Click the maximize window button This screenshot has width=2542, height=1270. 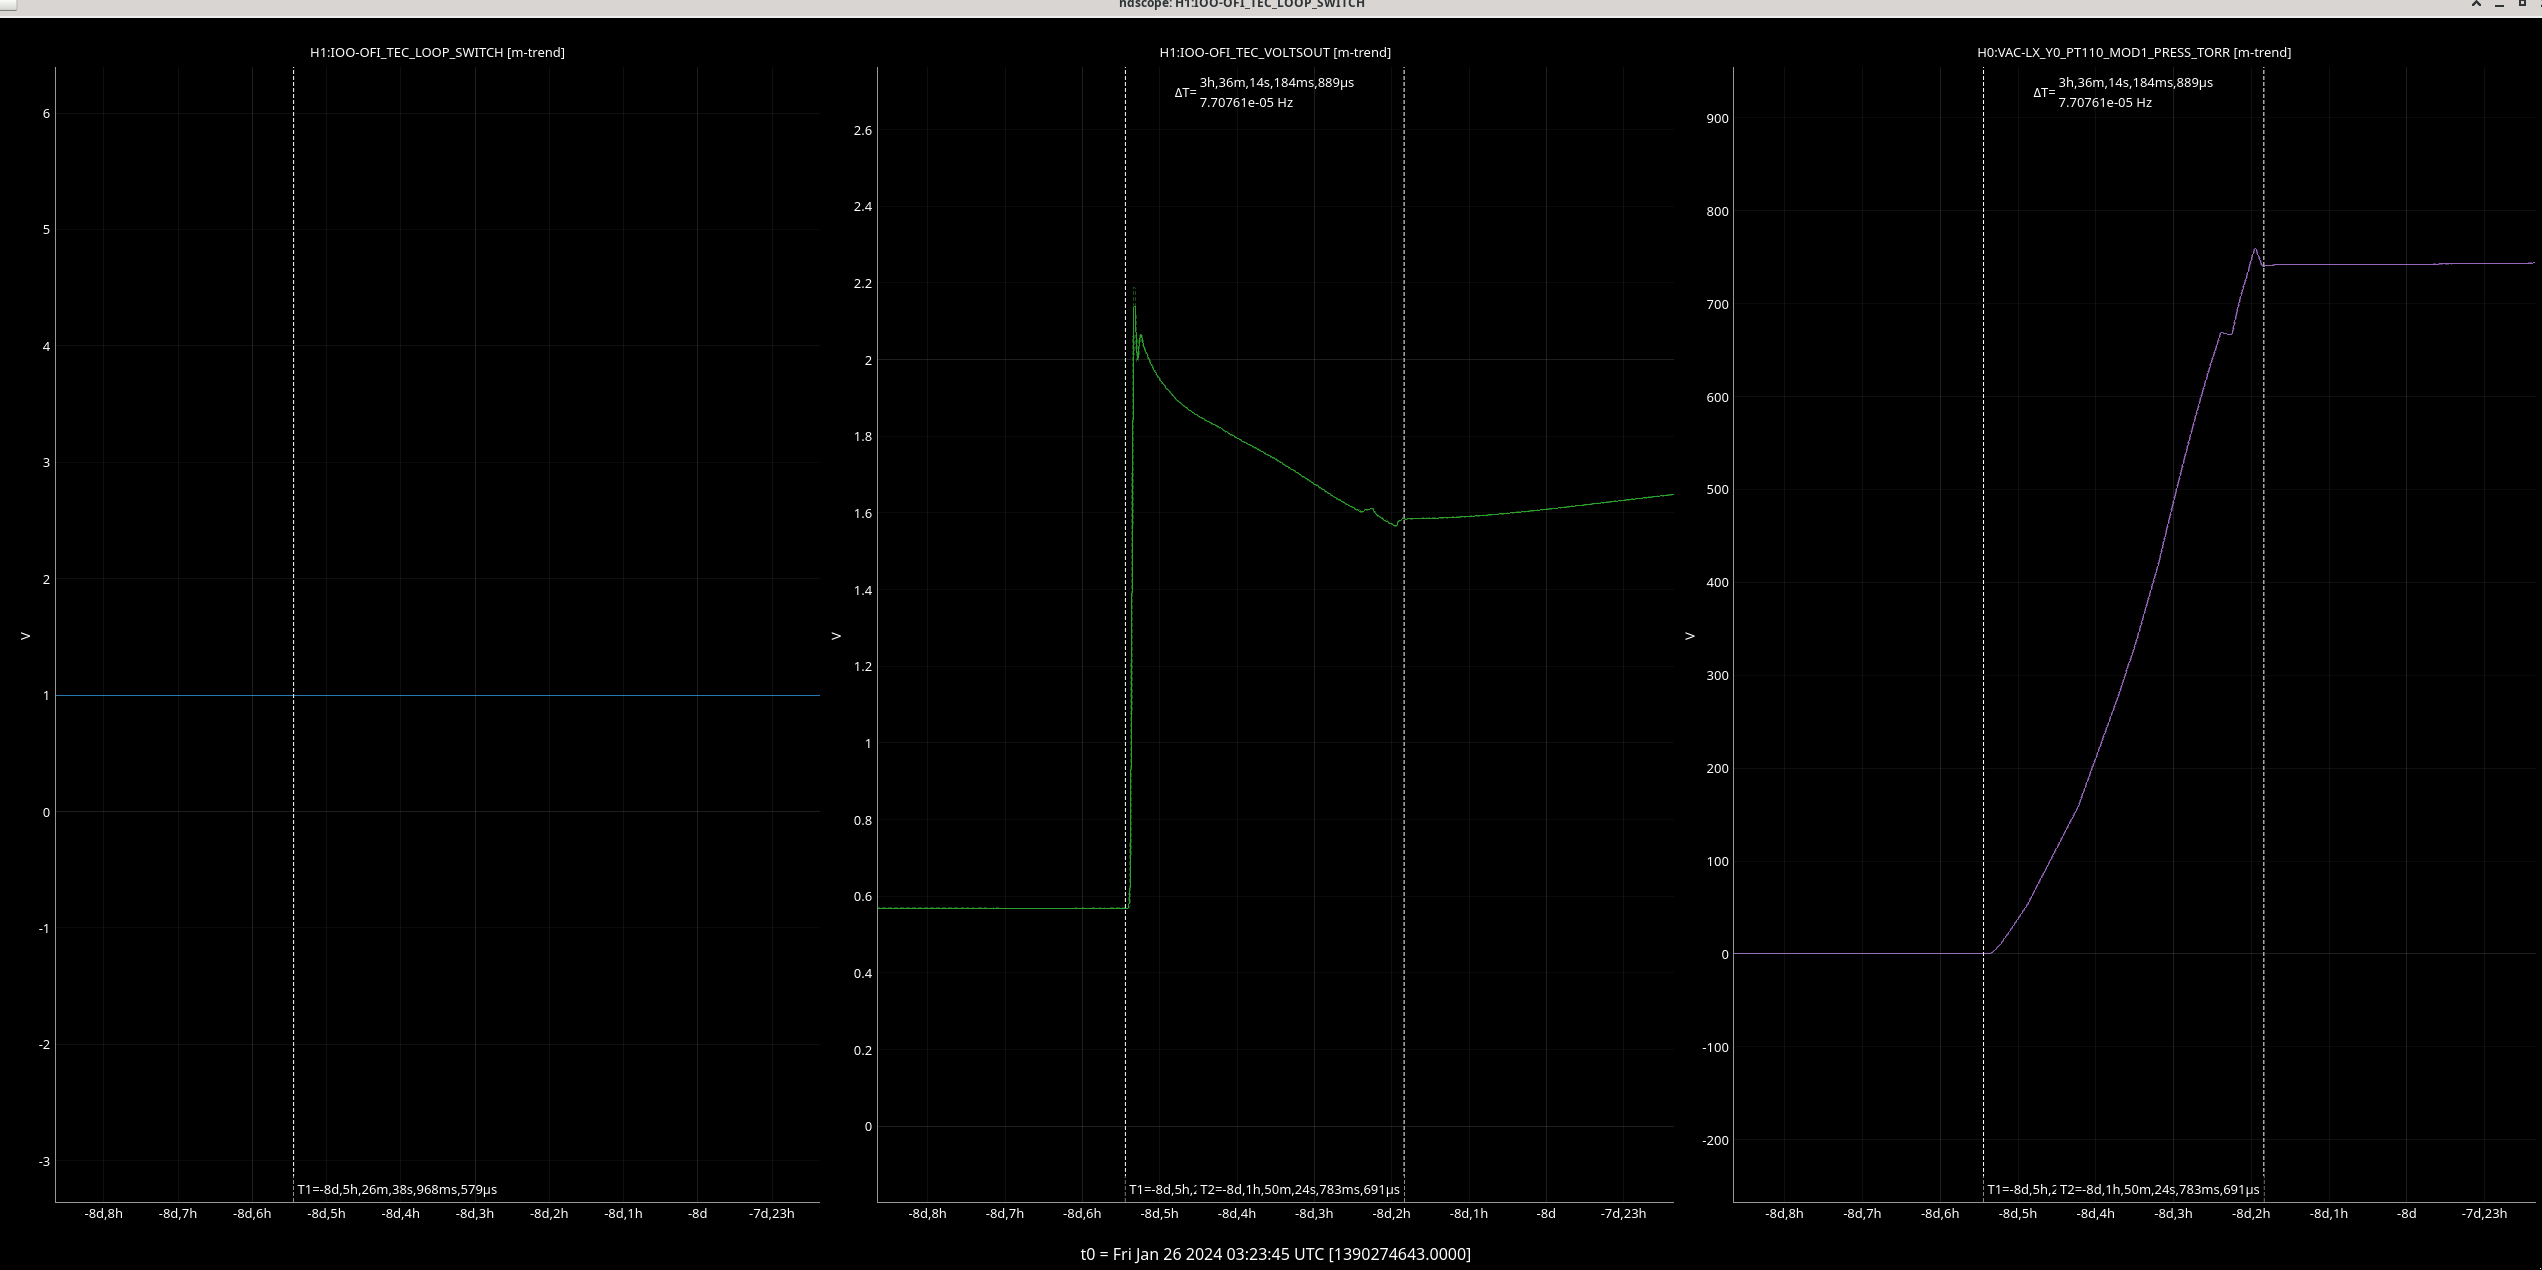[x=2521, y=4]
